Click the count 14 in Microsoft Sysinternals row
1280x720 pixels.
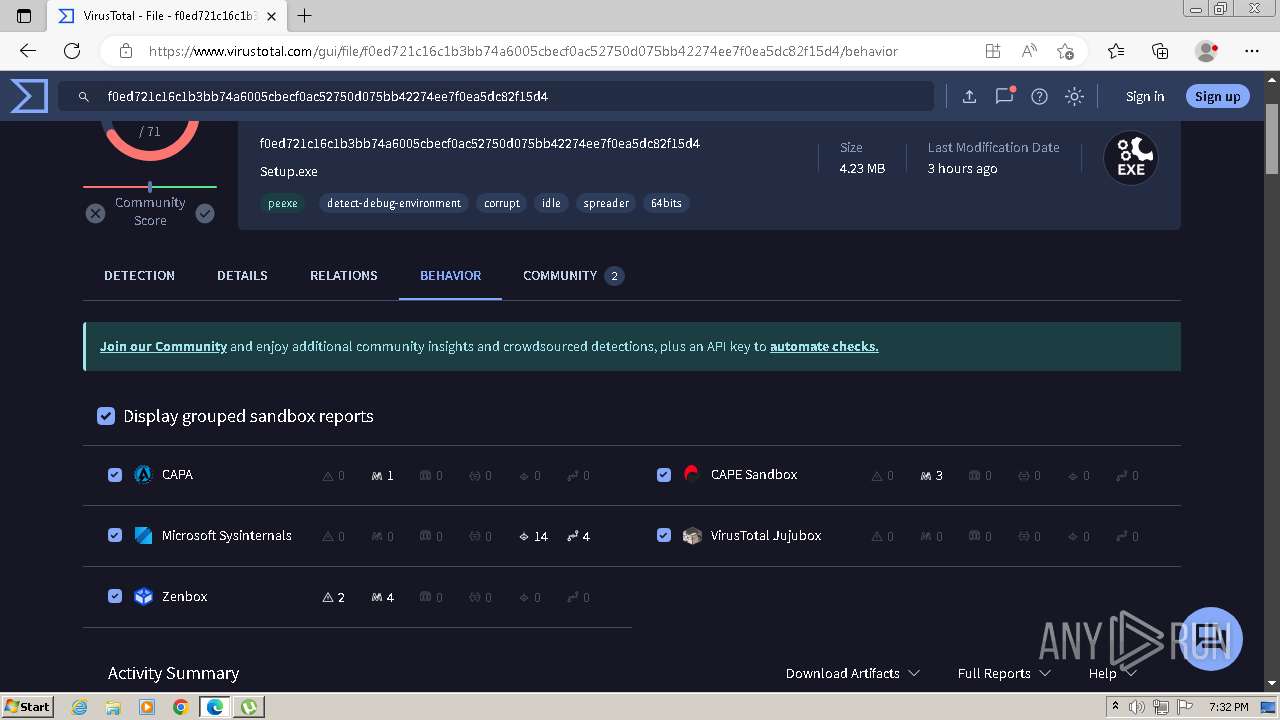tap(533, 536)
